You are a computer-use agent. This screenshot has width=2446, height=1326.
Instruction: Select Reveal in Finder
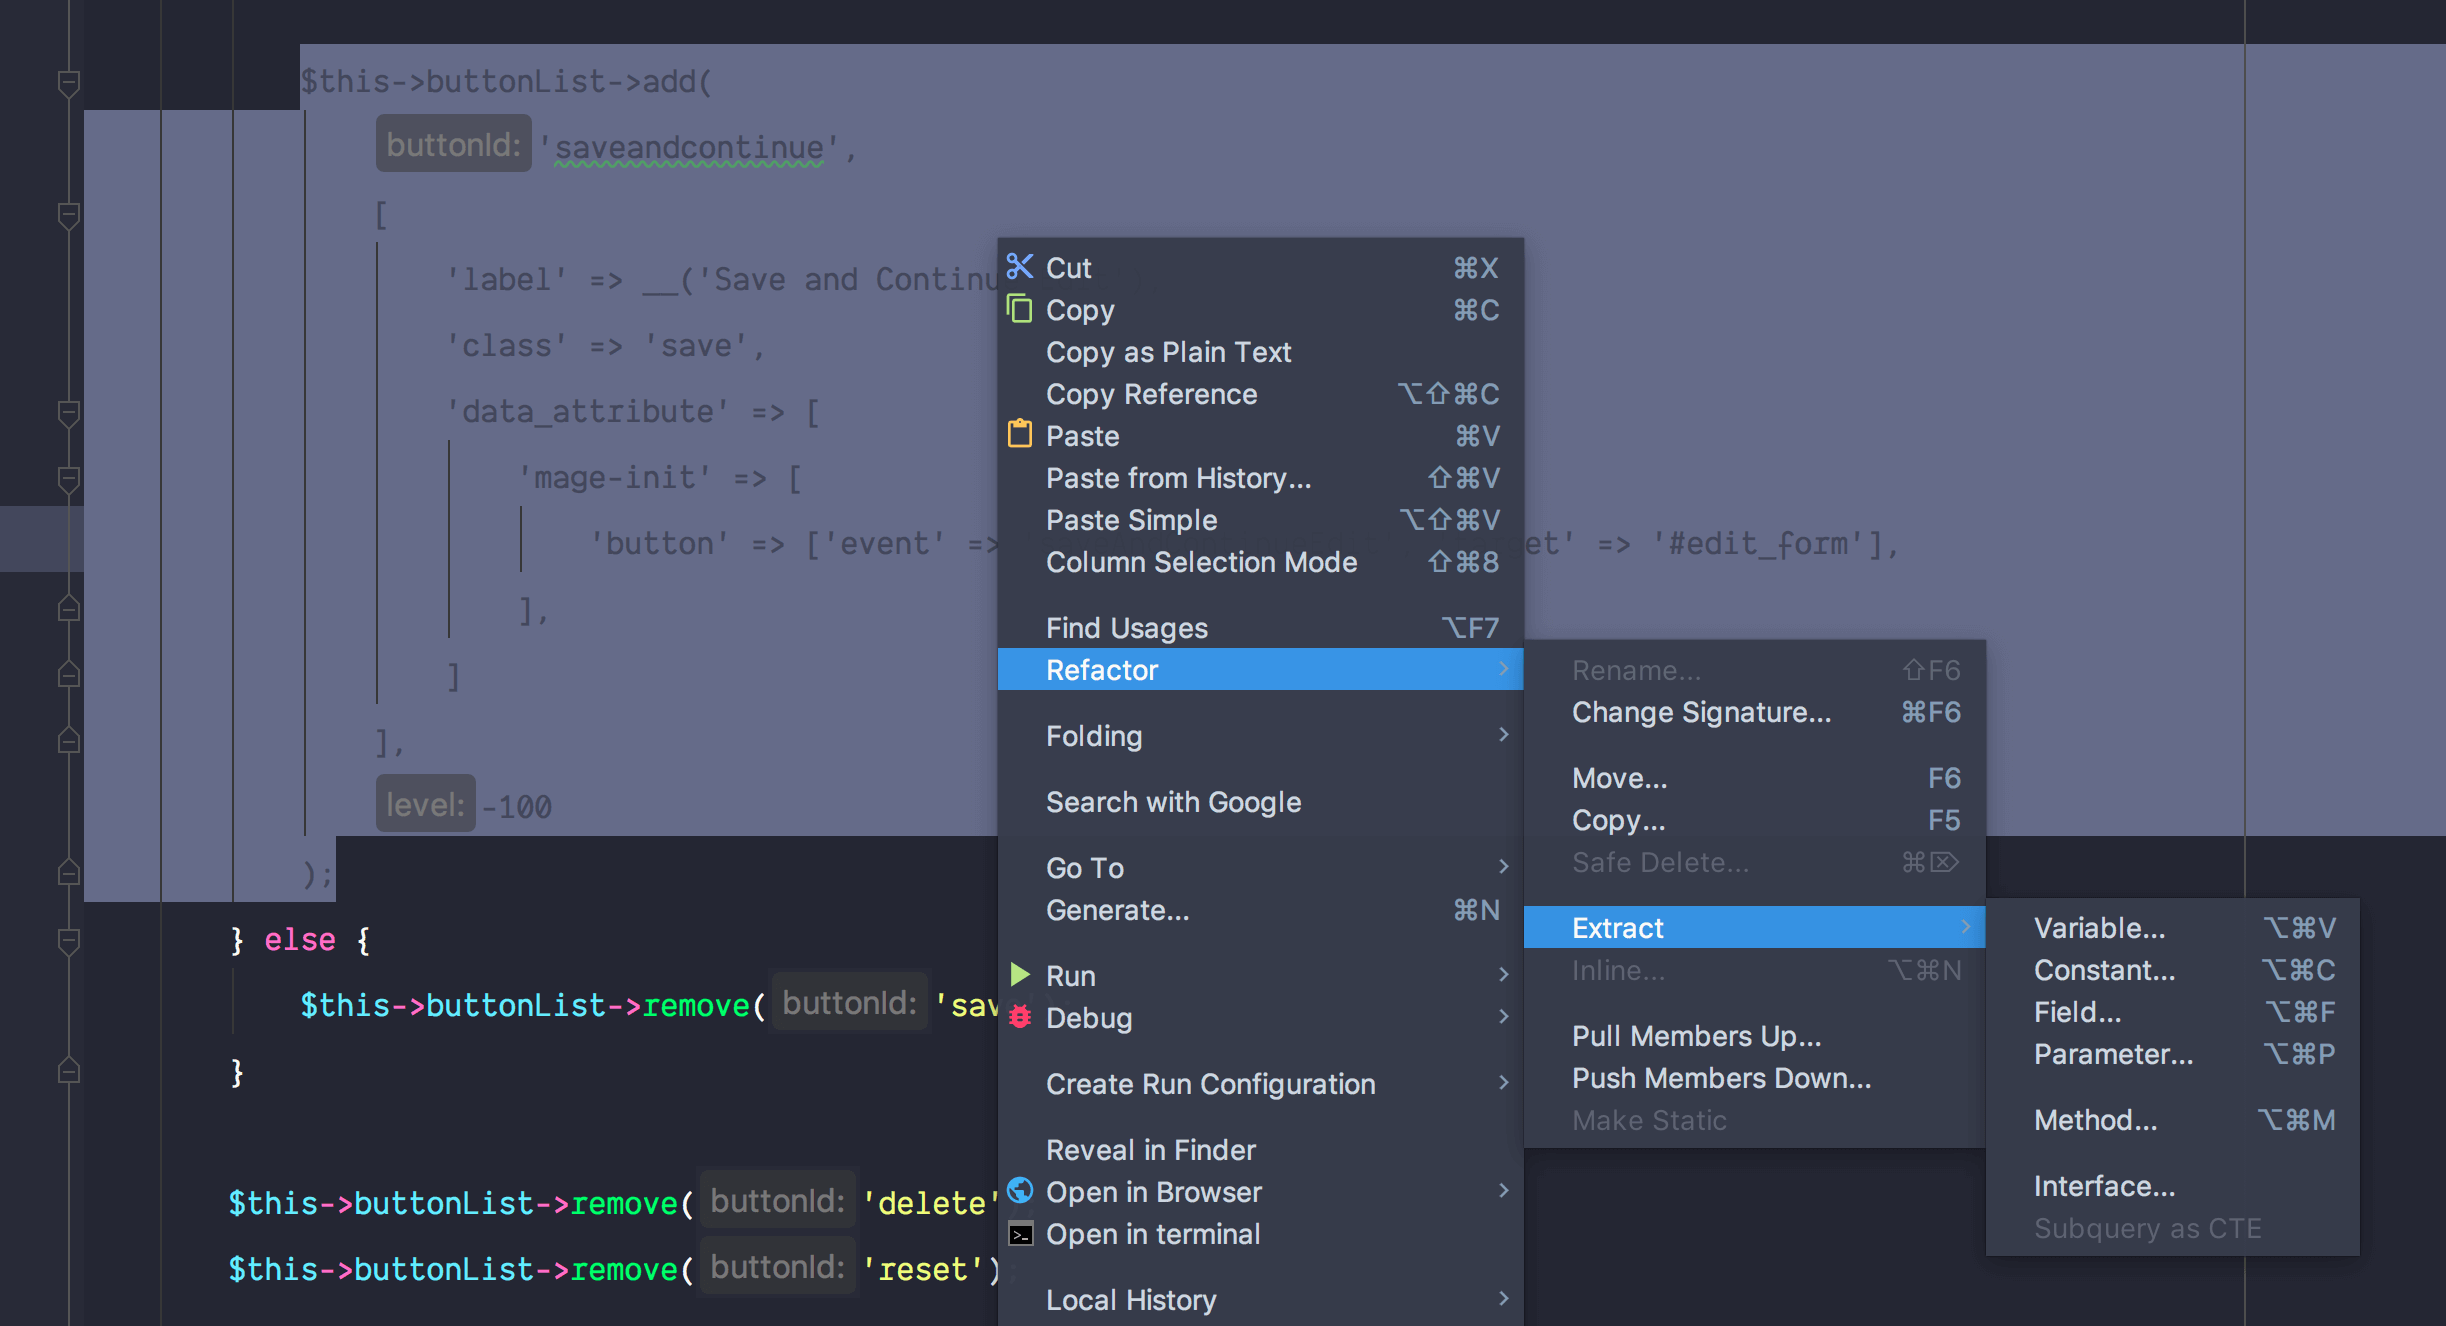(1260, 1150)
